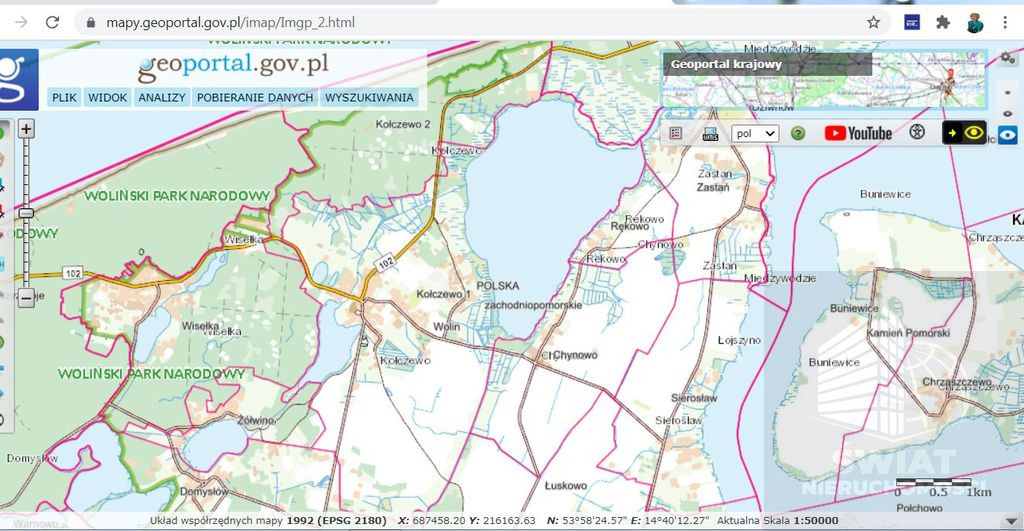Open Chrome's three-dot menu
1024x531 pixels.
1005,22
